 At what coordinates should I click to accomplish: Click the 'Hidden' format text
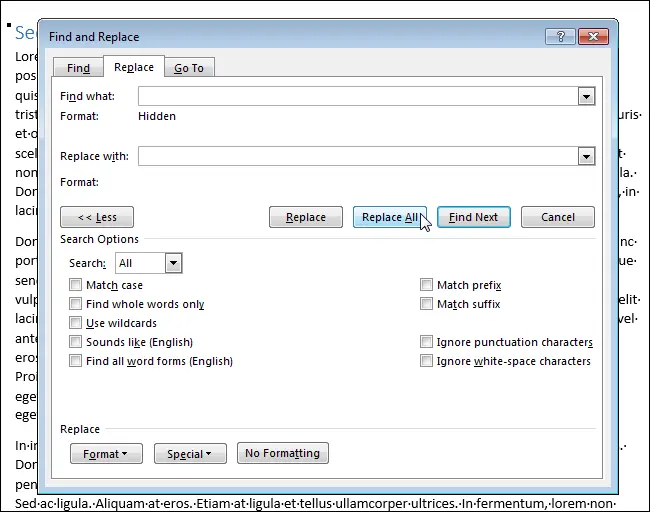click(x=157, y=116)
